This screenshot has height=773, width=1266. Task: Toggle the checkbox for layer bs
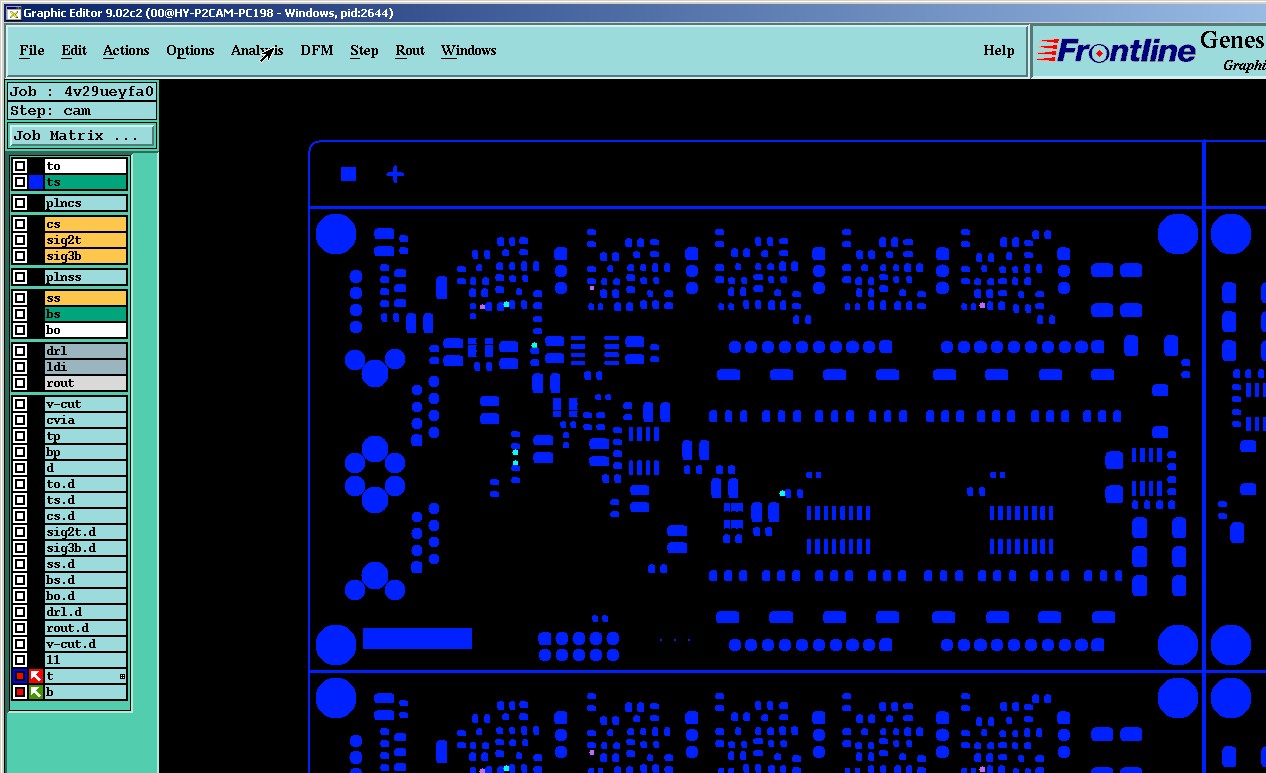coord(20,314)
